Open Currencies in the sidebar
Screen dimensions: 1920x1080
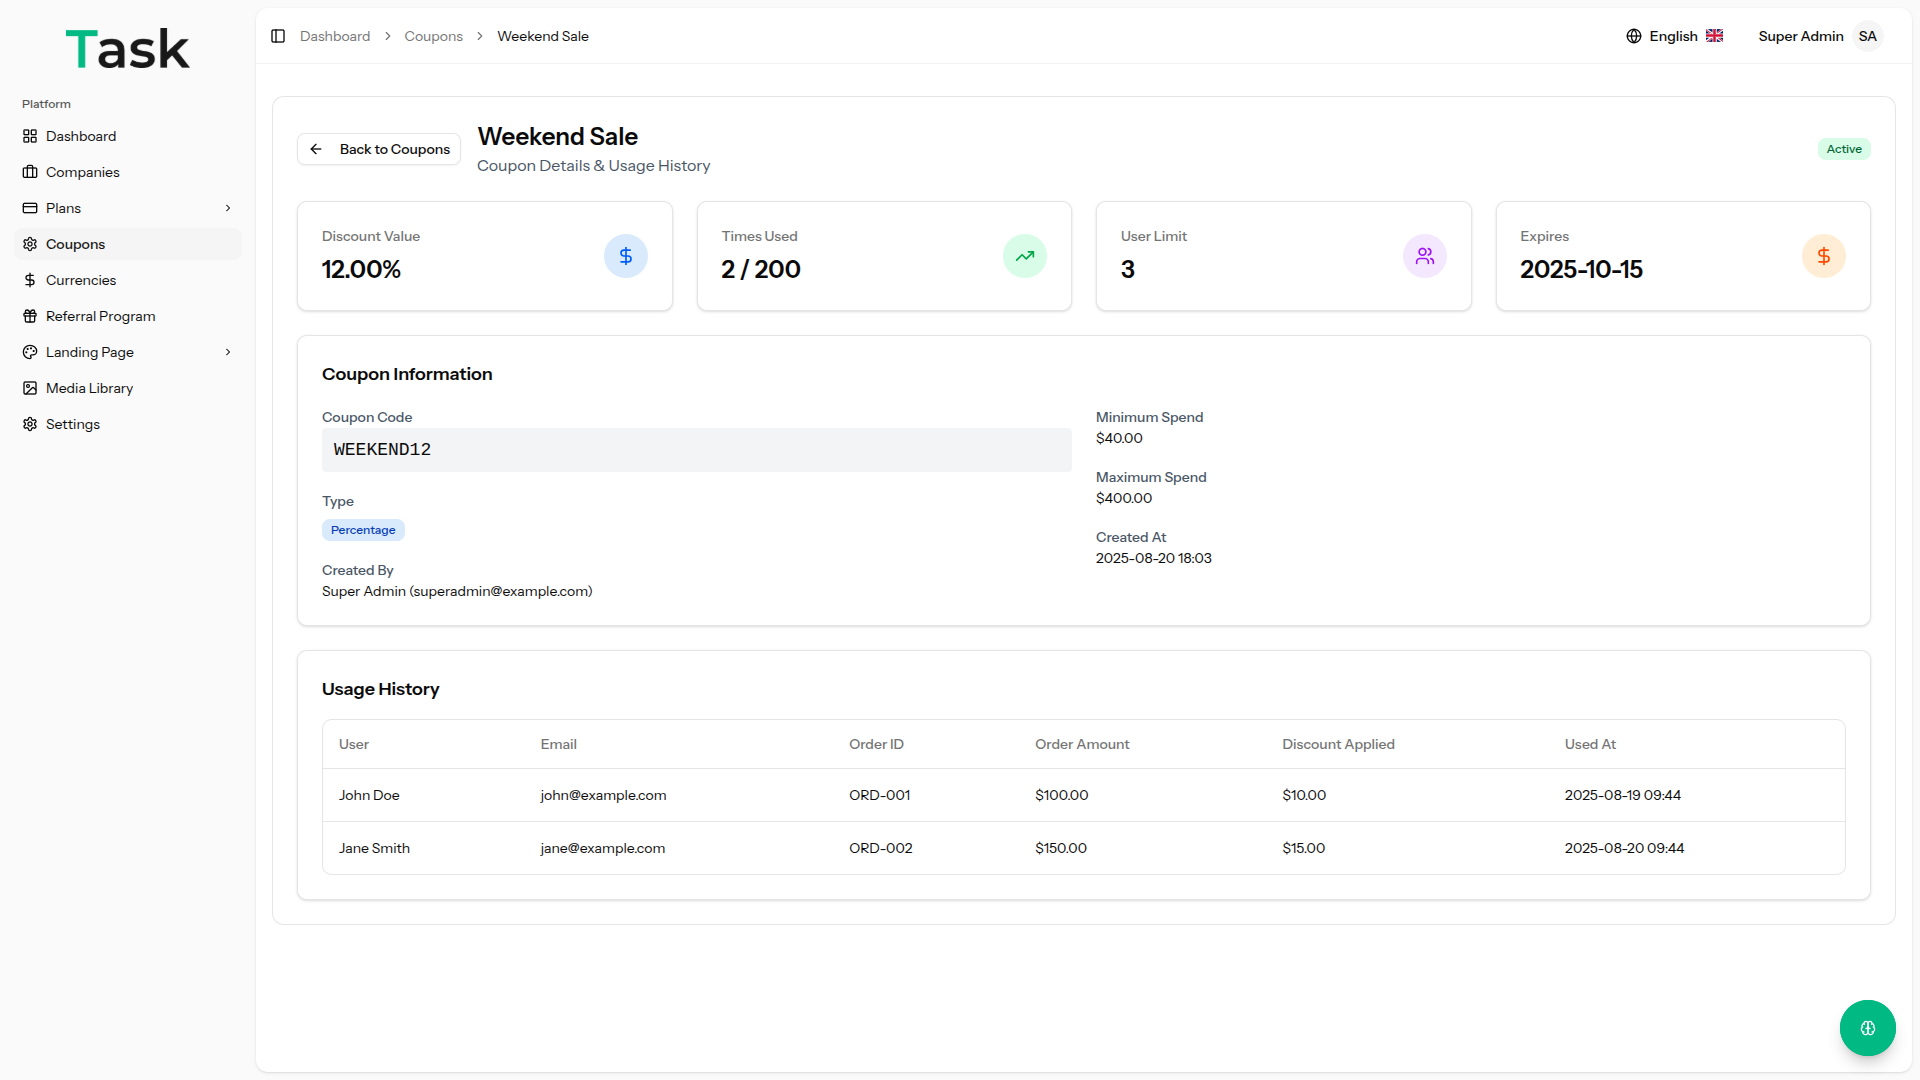tap(81, 280)
